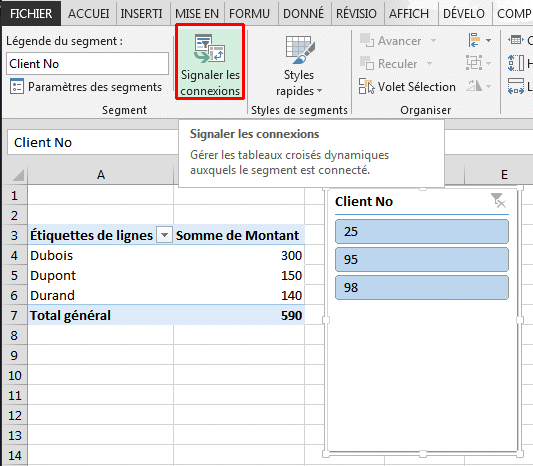Screen dimensions: 533x466
Task: Click the Client No slicer title
Action: tap(364, 202)
